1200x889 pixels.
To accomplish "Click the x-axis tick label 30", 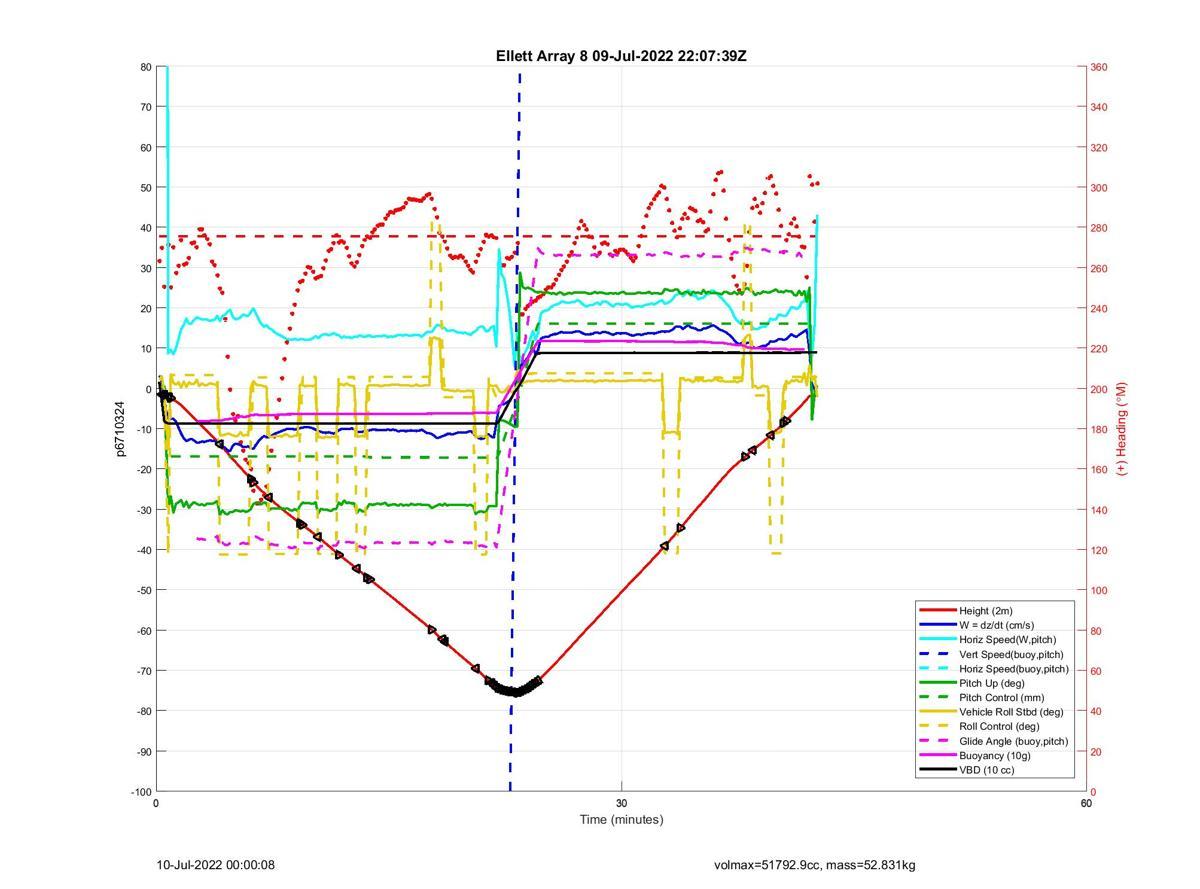I will coord(621,804).
